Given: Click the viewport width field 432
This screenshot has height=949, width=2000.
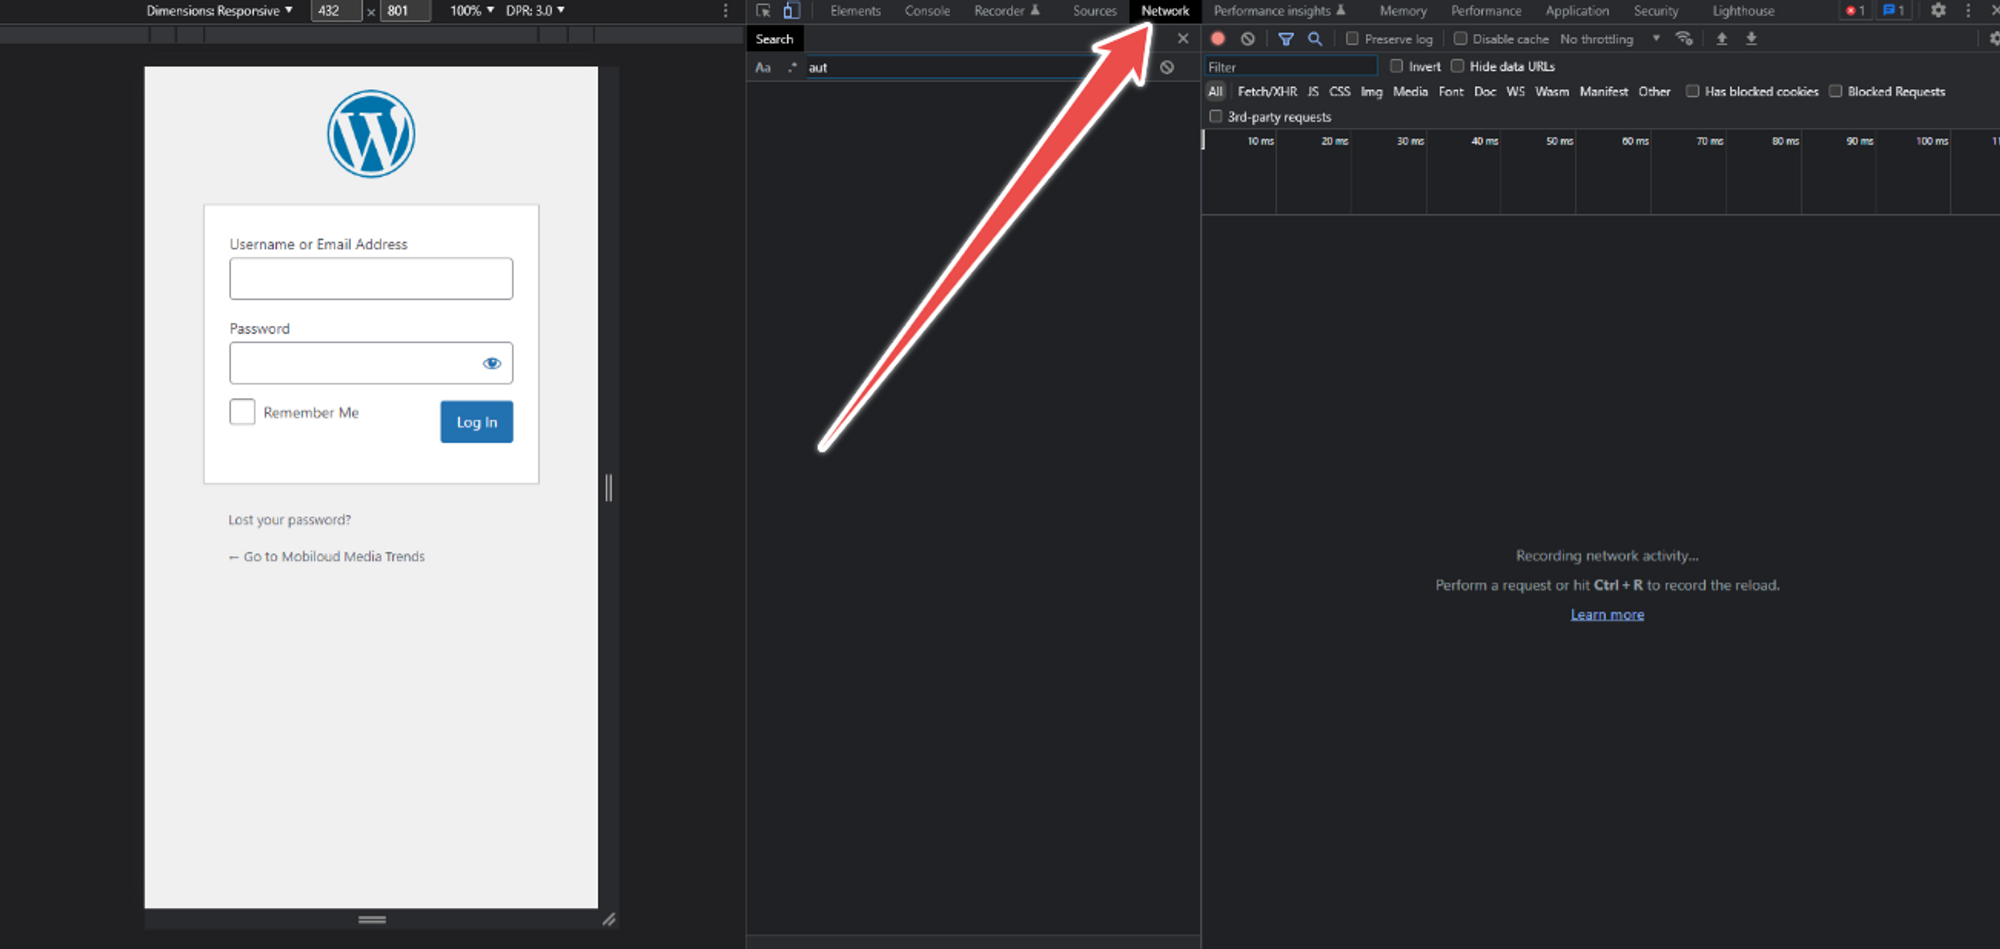Looking at the screenshot, I should pos(336,11).
